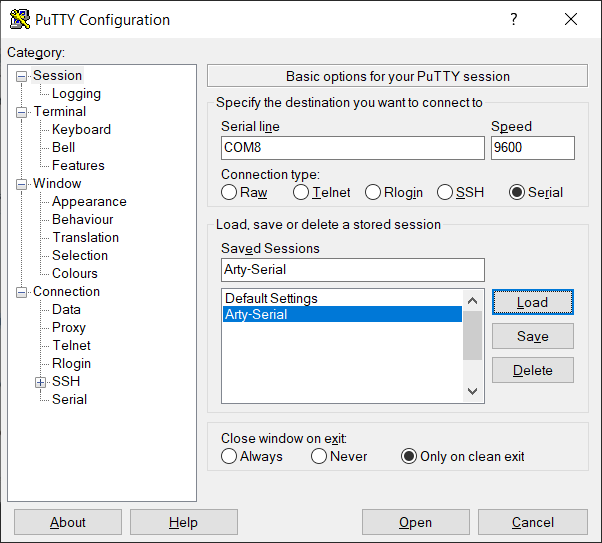Open the Selection settings category
This screenshot has width=602, height=543.
(x=80, y=256)
